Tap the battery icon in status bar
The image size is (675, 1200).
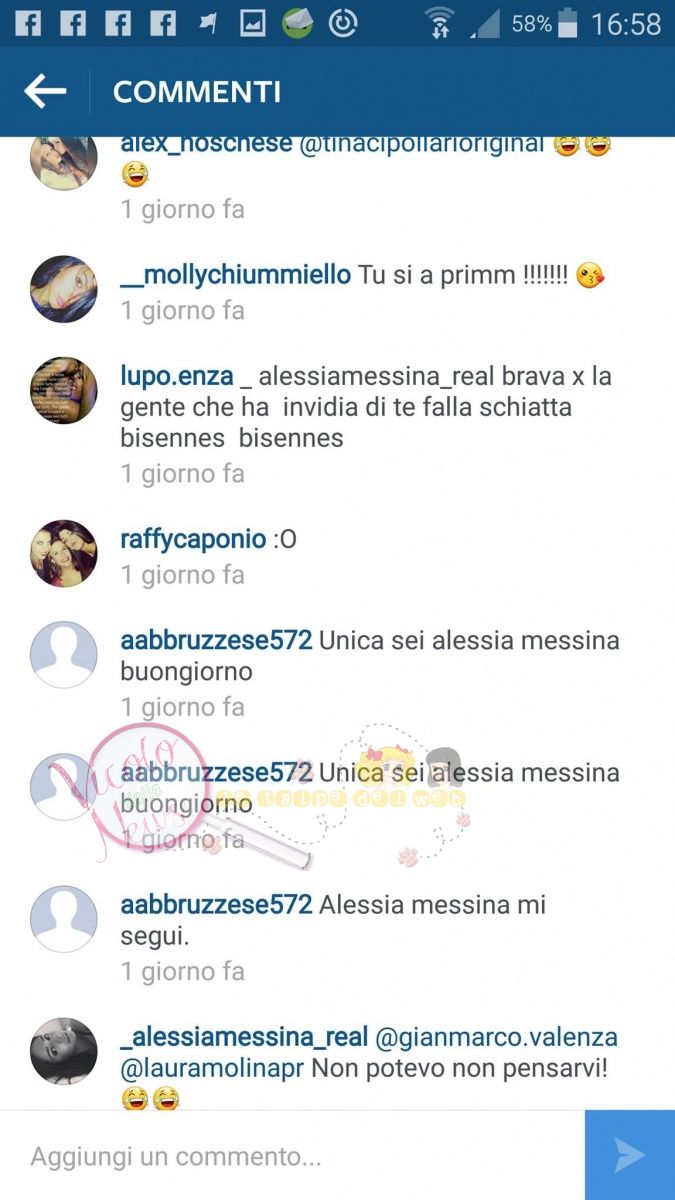[568, 23]
